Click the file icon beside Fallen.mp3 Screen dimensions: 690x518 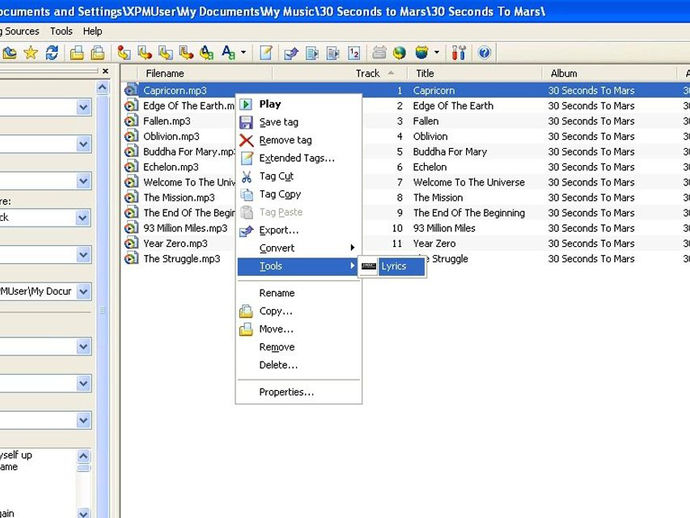tap(131, 121)
